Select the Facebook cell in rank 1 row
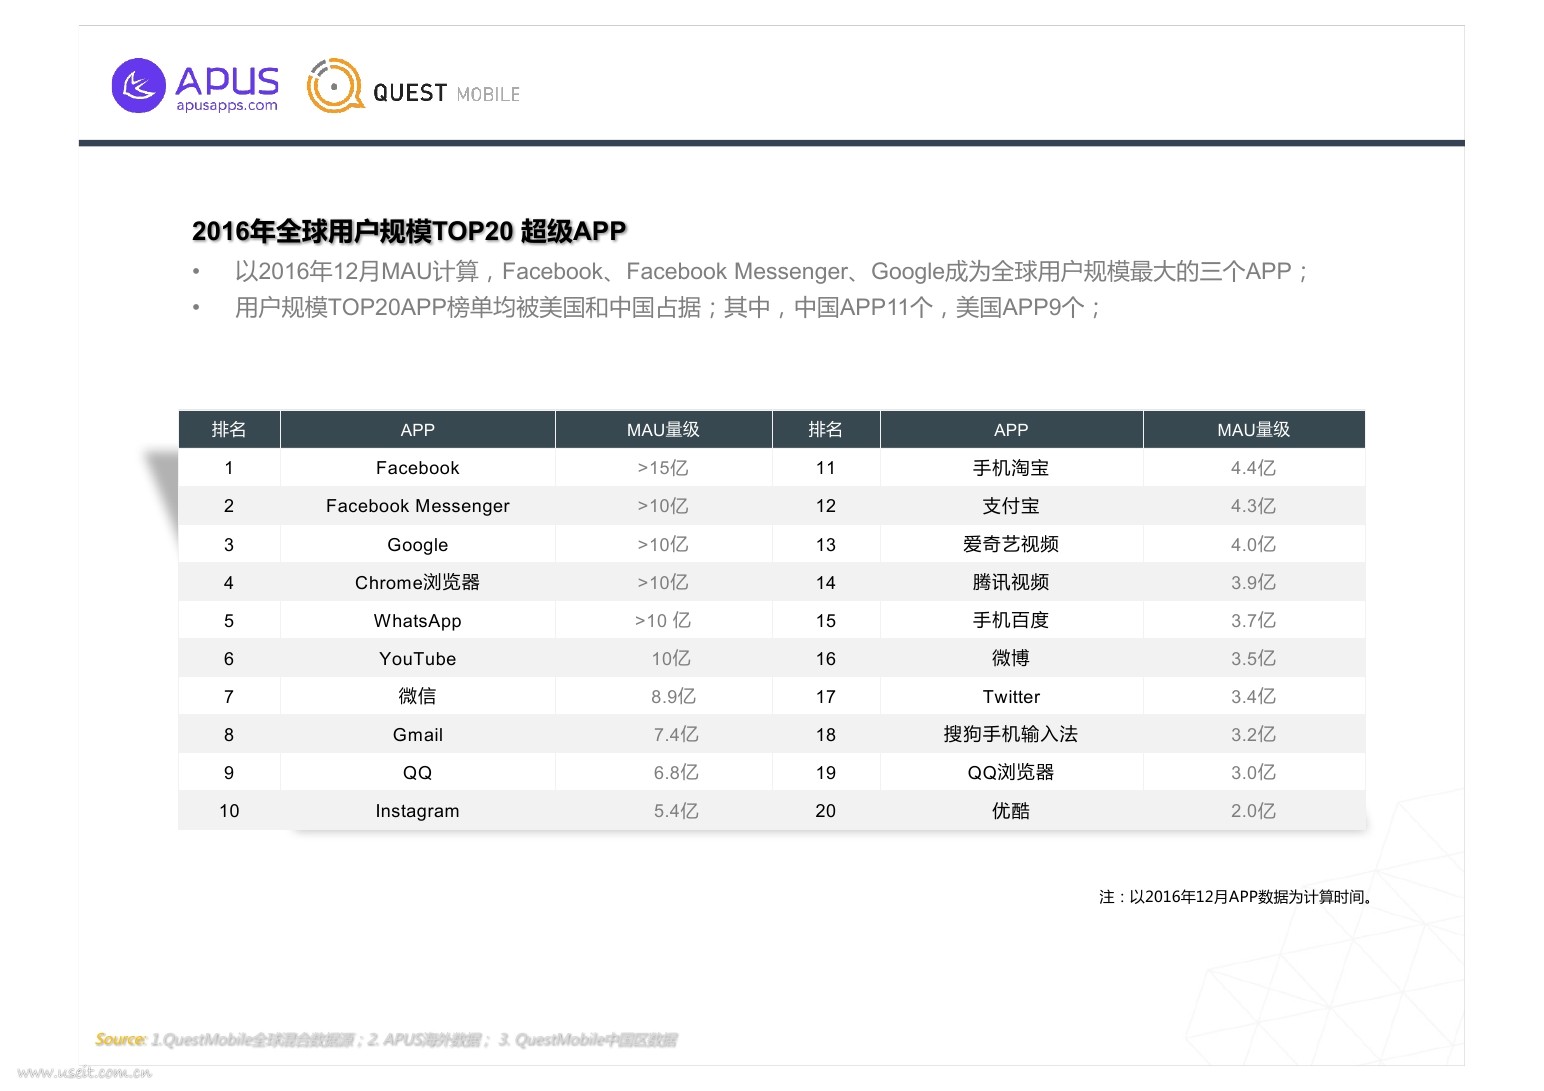This screenshot has width=1544, height=1091. 418,468
